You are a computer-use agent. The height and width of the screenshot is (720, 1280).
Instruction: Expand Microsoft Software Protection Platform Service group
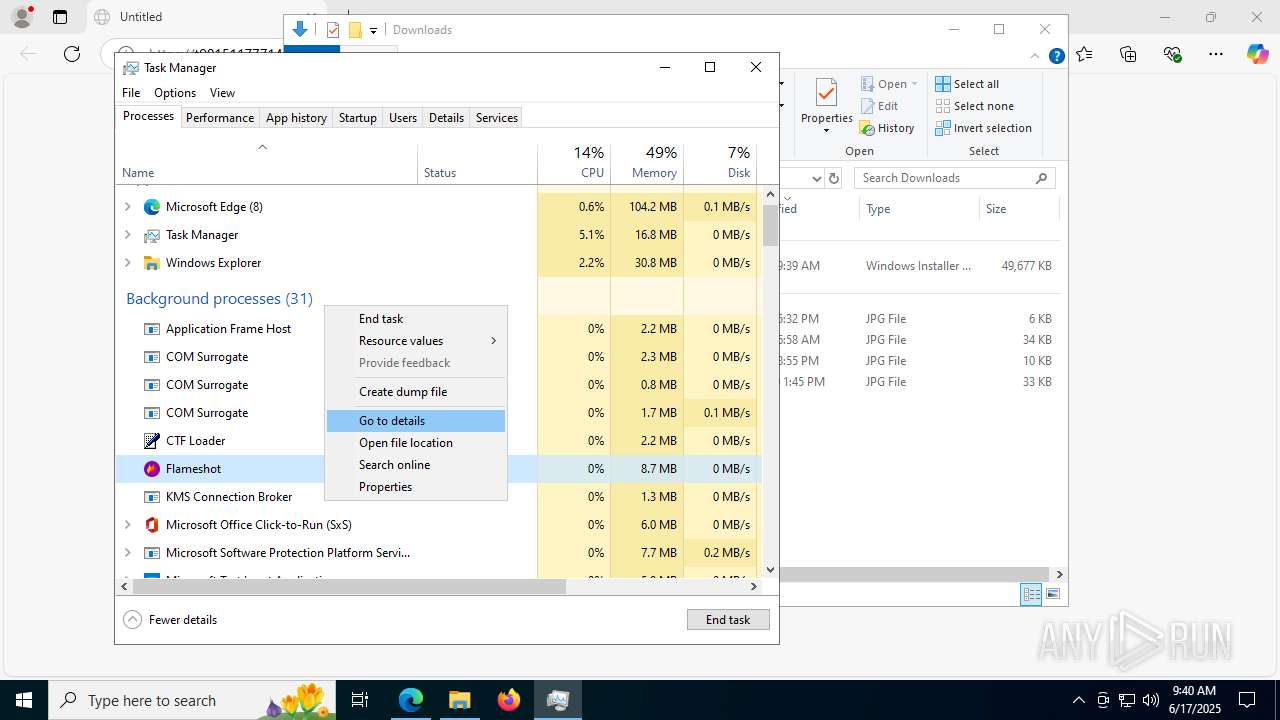pos(127,553)
